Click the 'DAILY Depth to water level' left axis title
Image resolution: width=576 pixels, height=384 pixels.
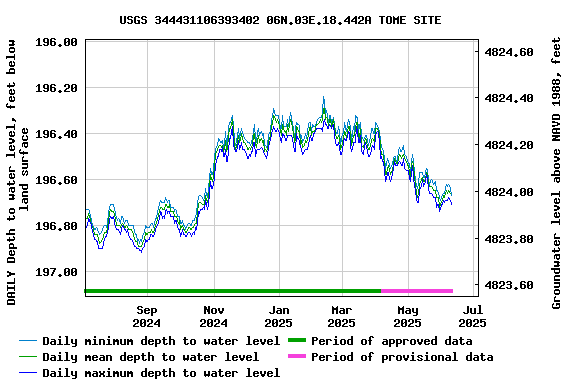17,172
